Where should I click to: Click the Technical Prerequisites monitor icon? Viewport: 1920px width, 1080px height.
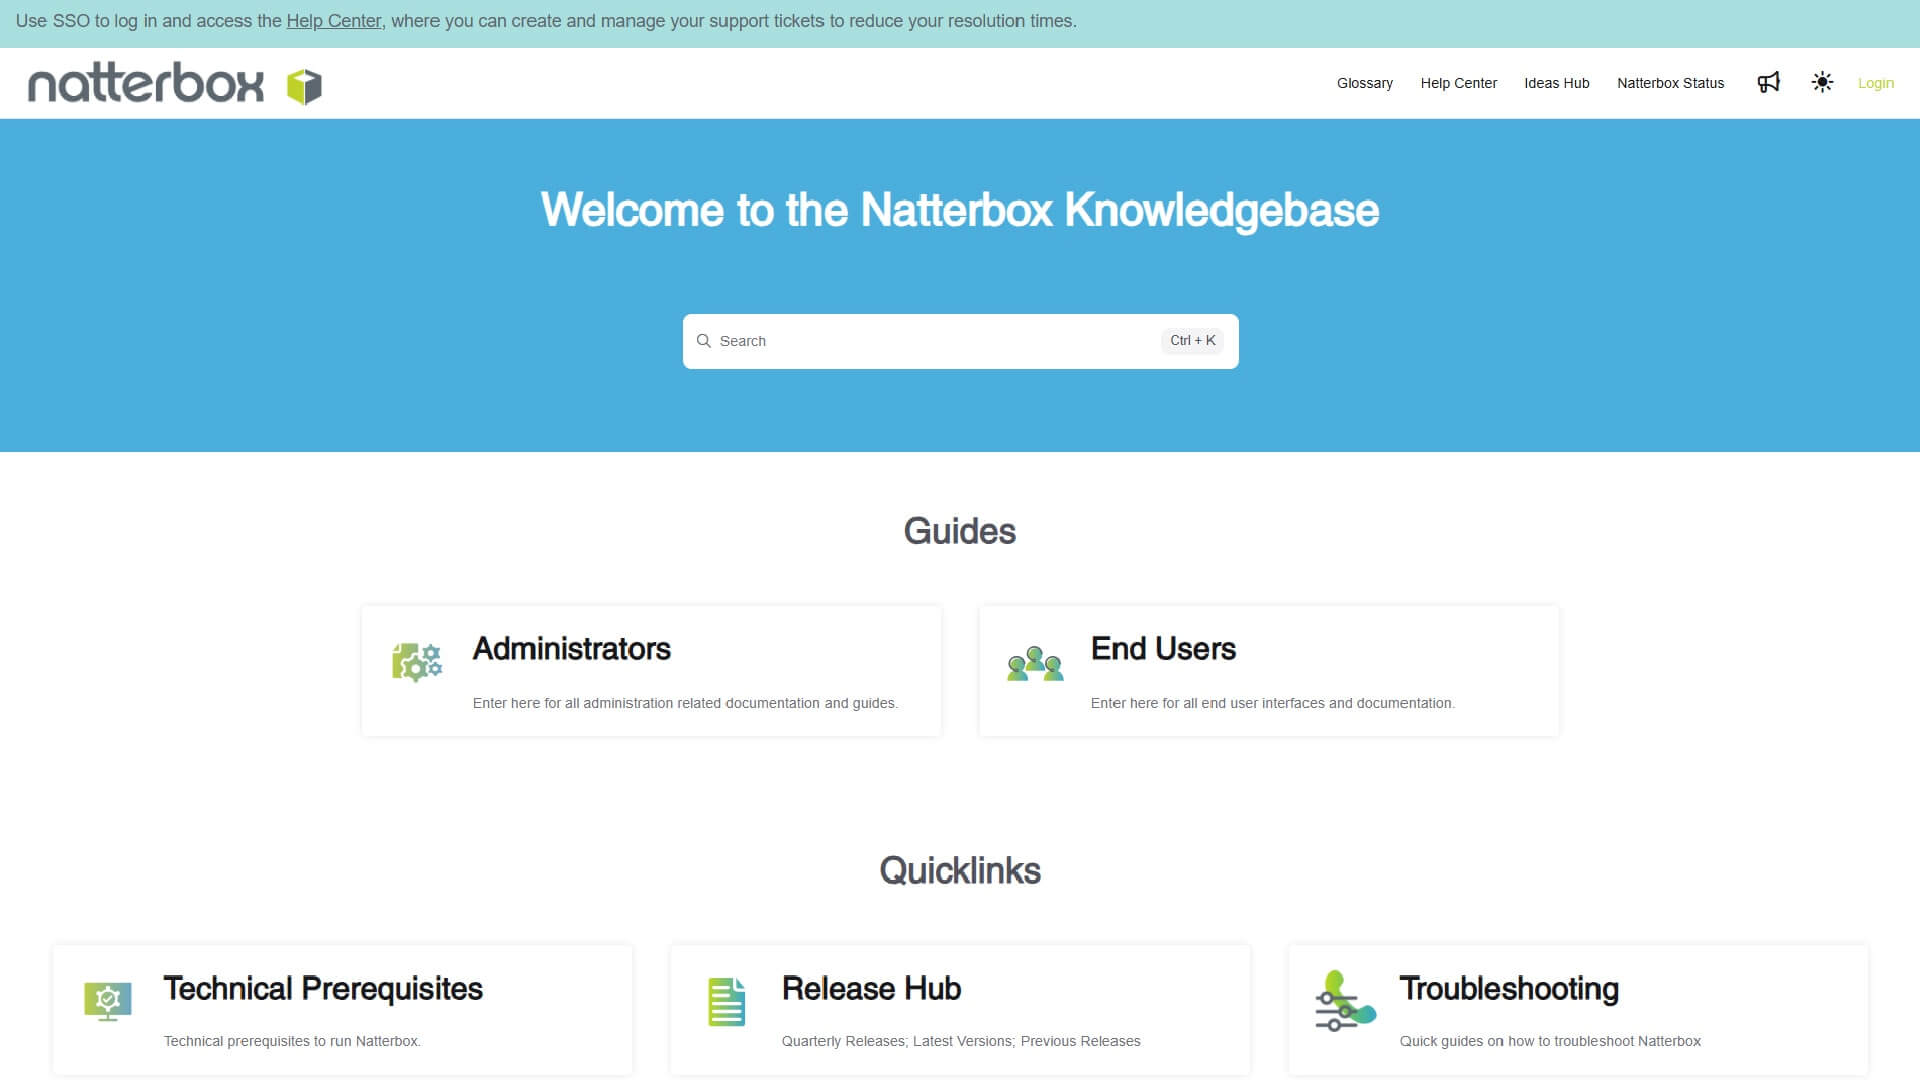(x=108, y=1001)
